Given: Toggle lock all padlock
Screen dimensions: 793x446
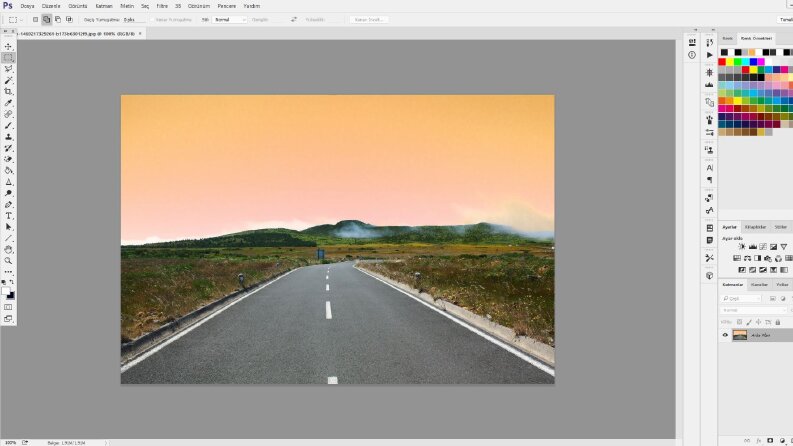Looking at the screenshot, I should [x=778, y=322].
